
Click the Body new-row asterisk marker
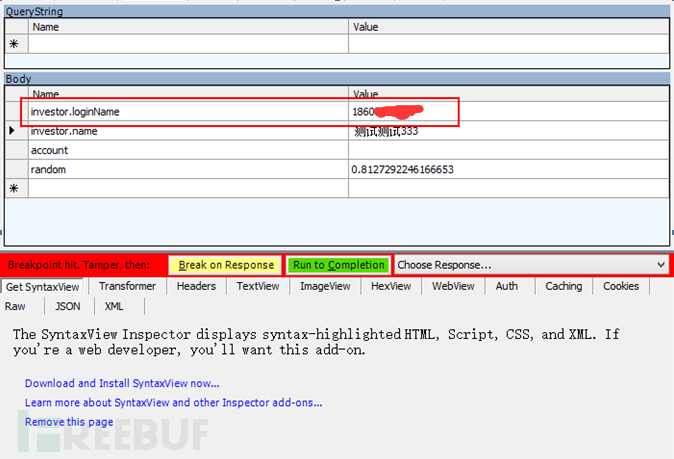(14, 188)
